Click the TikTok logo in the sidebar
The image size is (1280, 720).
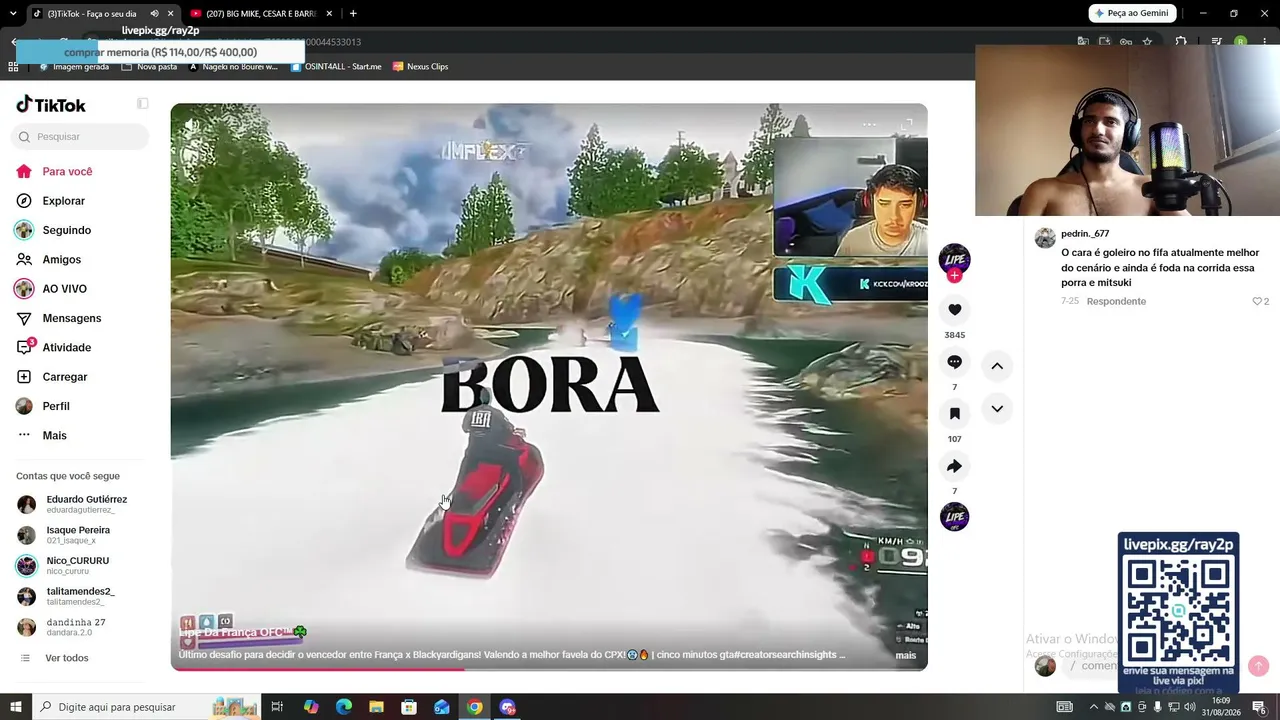(x=51, y=105)
